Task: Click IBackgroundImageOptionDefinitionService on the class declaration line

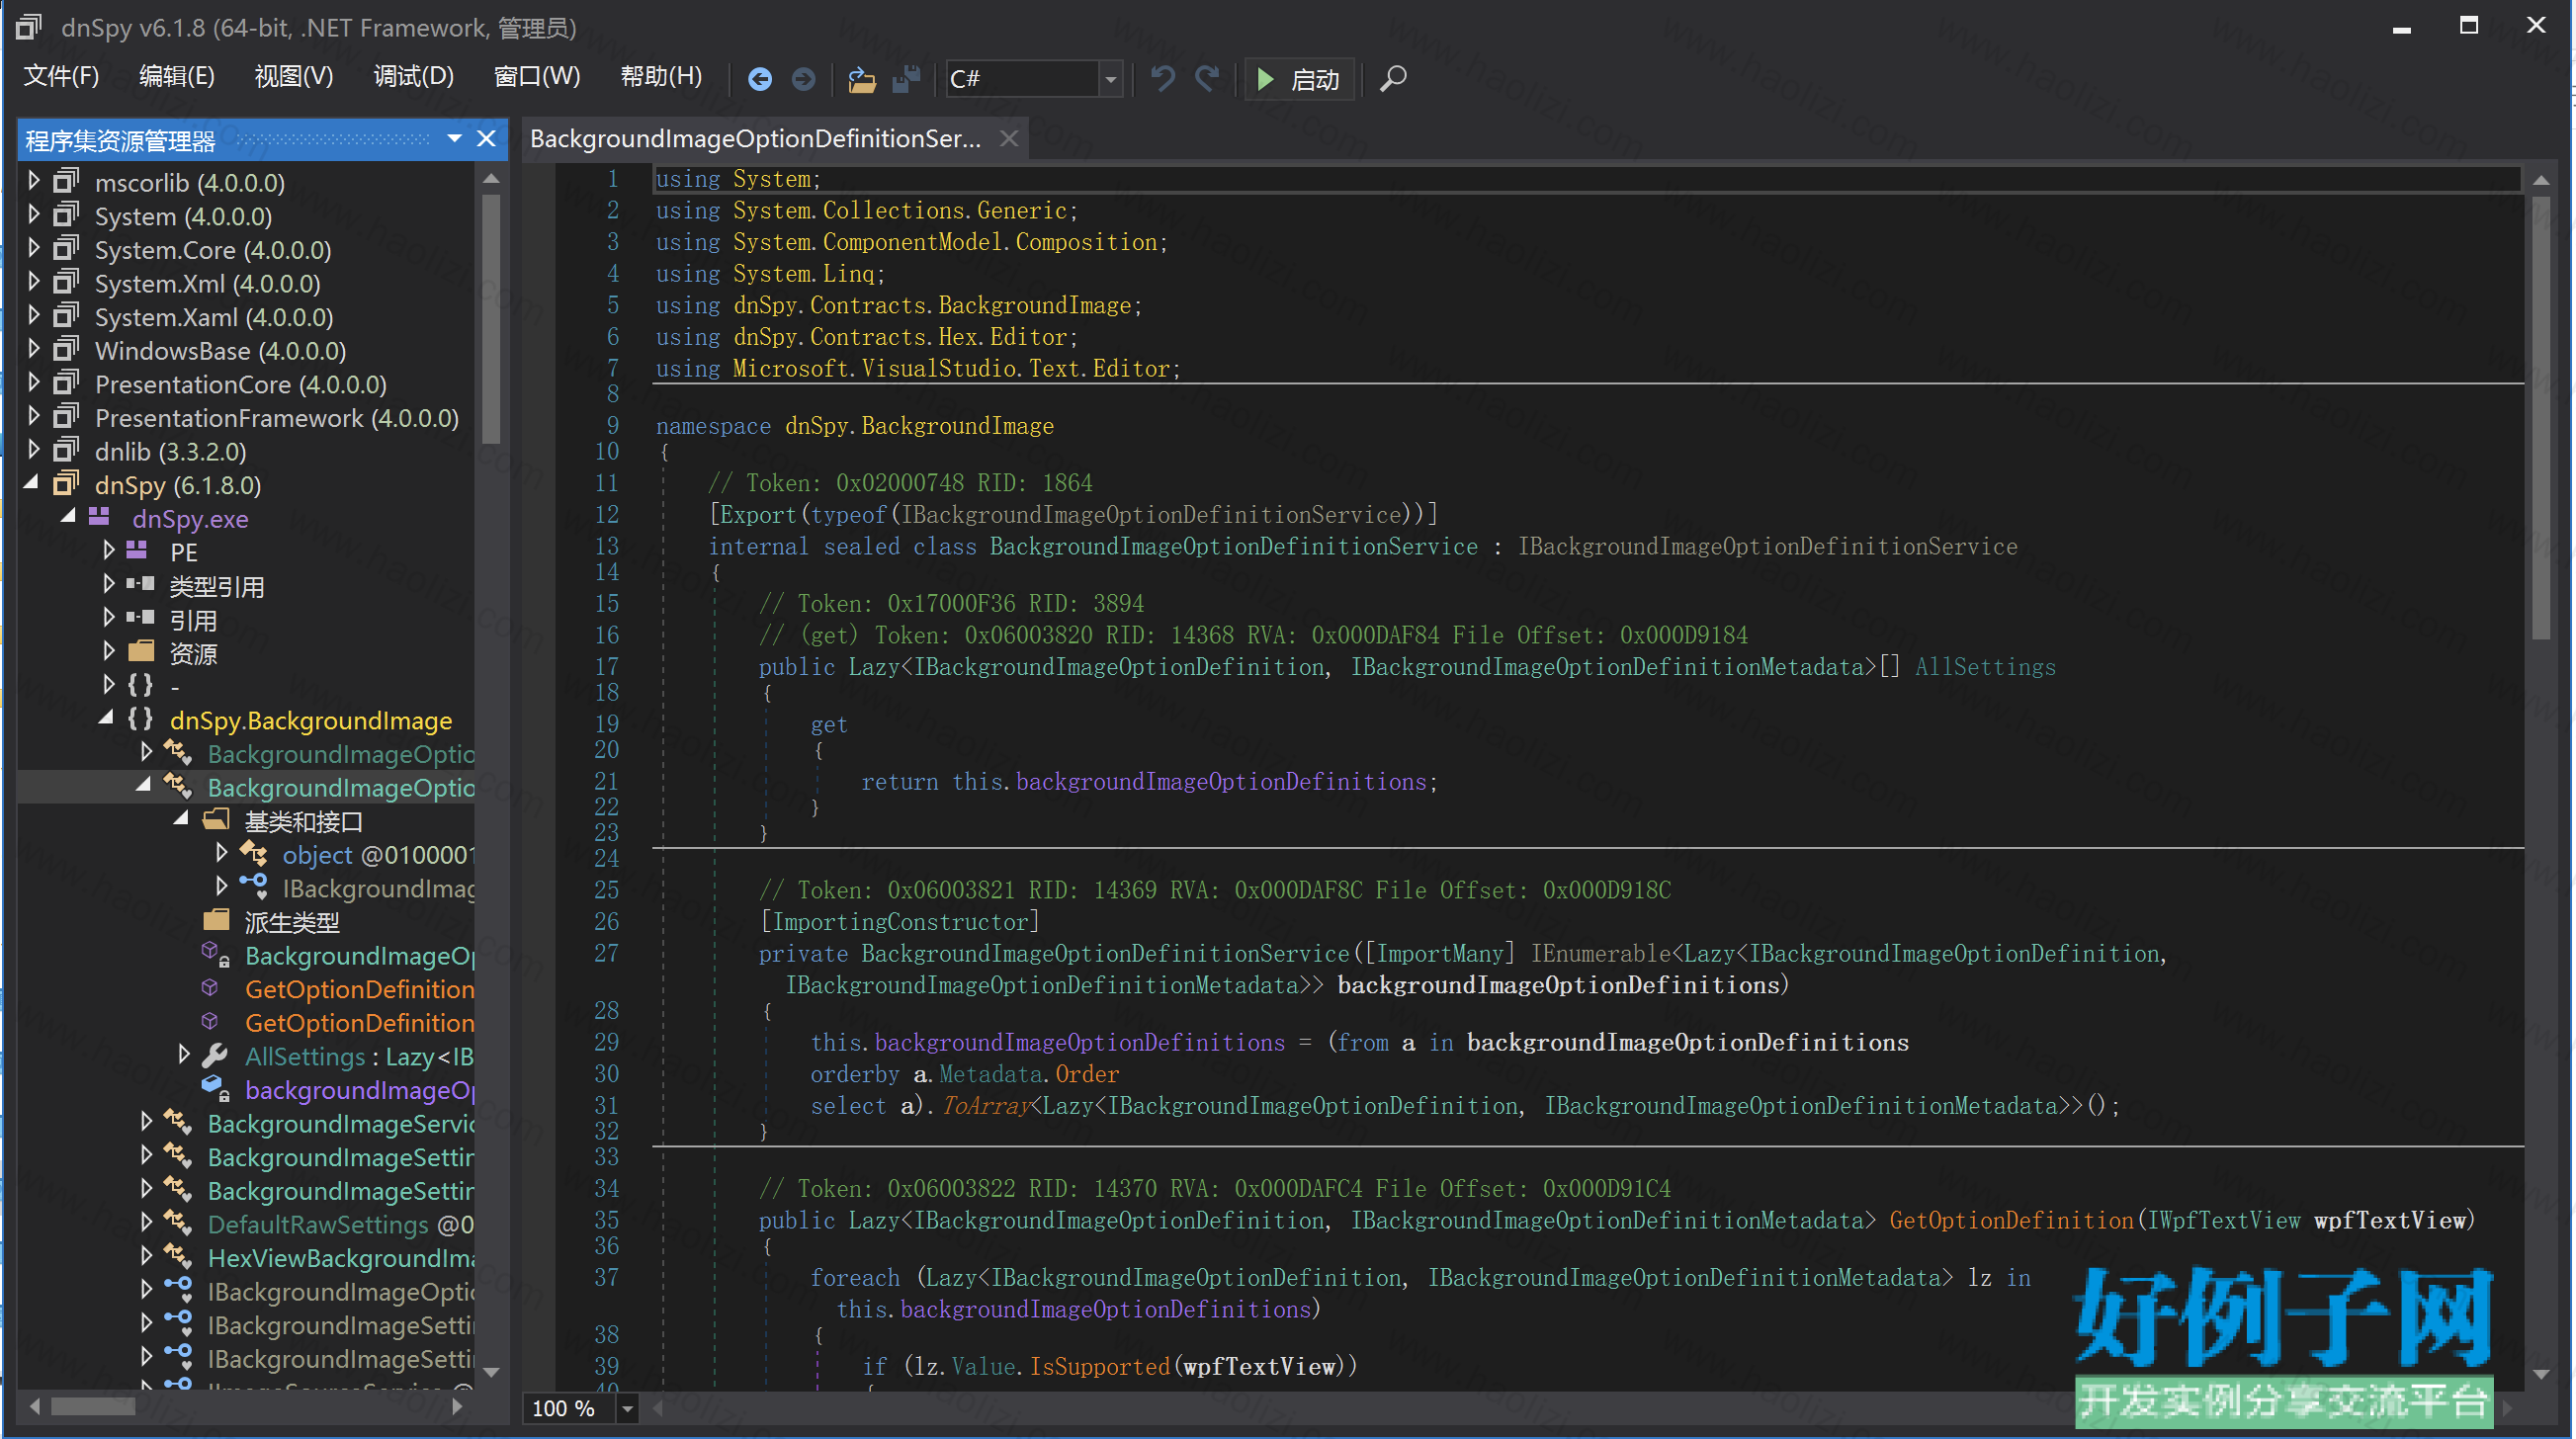Action: click(x=1767, y=547)
